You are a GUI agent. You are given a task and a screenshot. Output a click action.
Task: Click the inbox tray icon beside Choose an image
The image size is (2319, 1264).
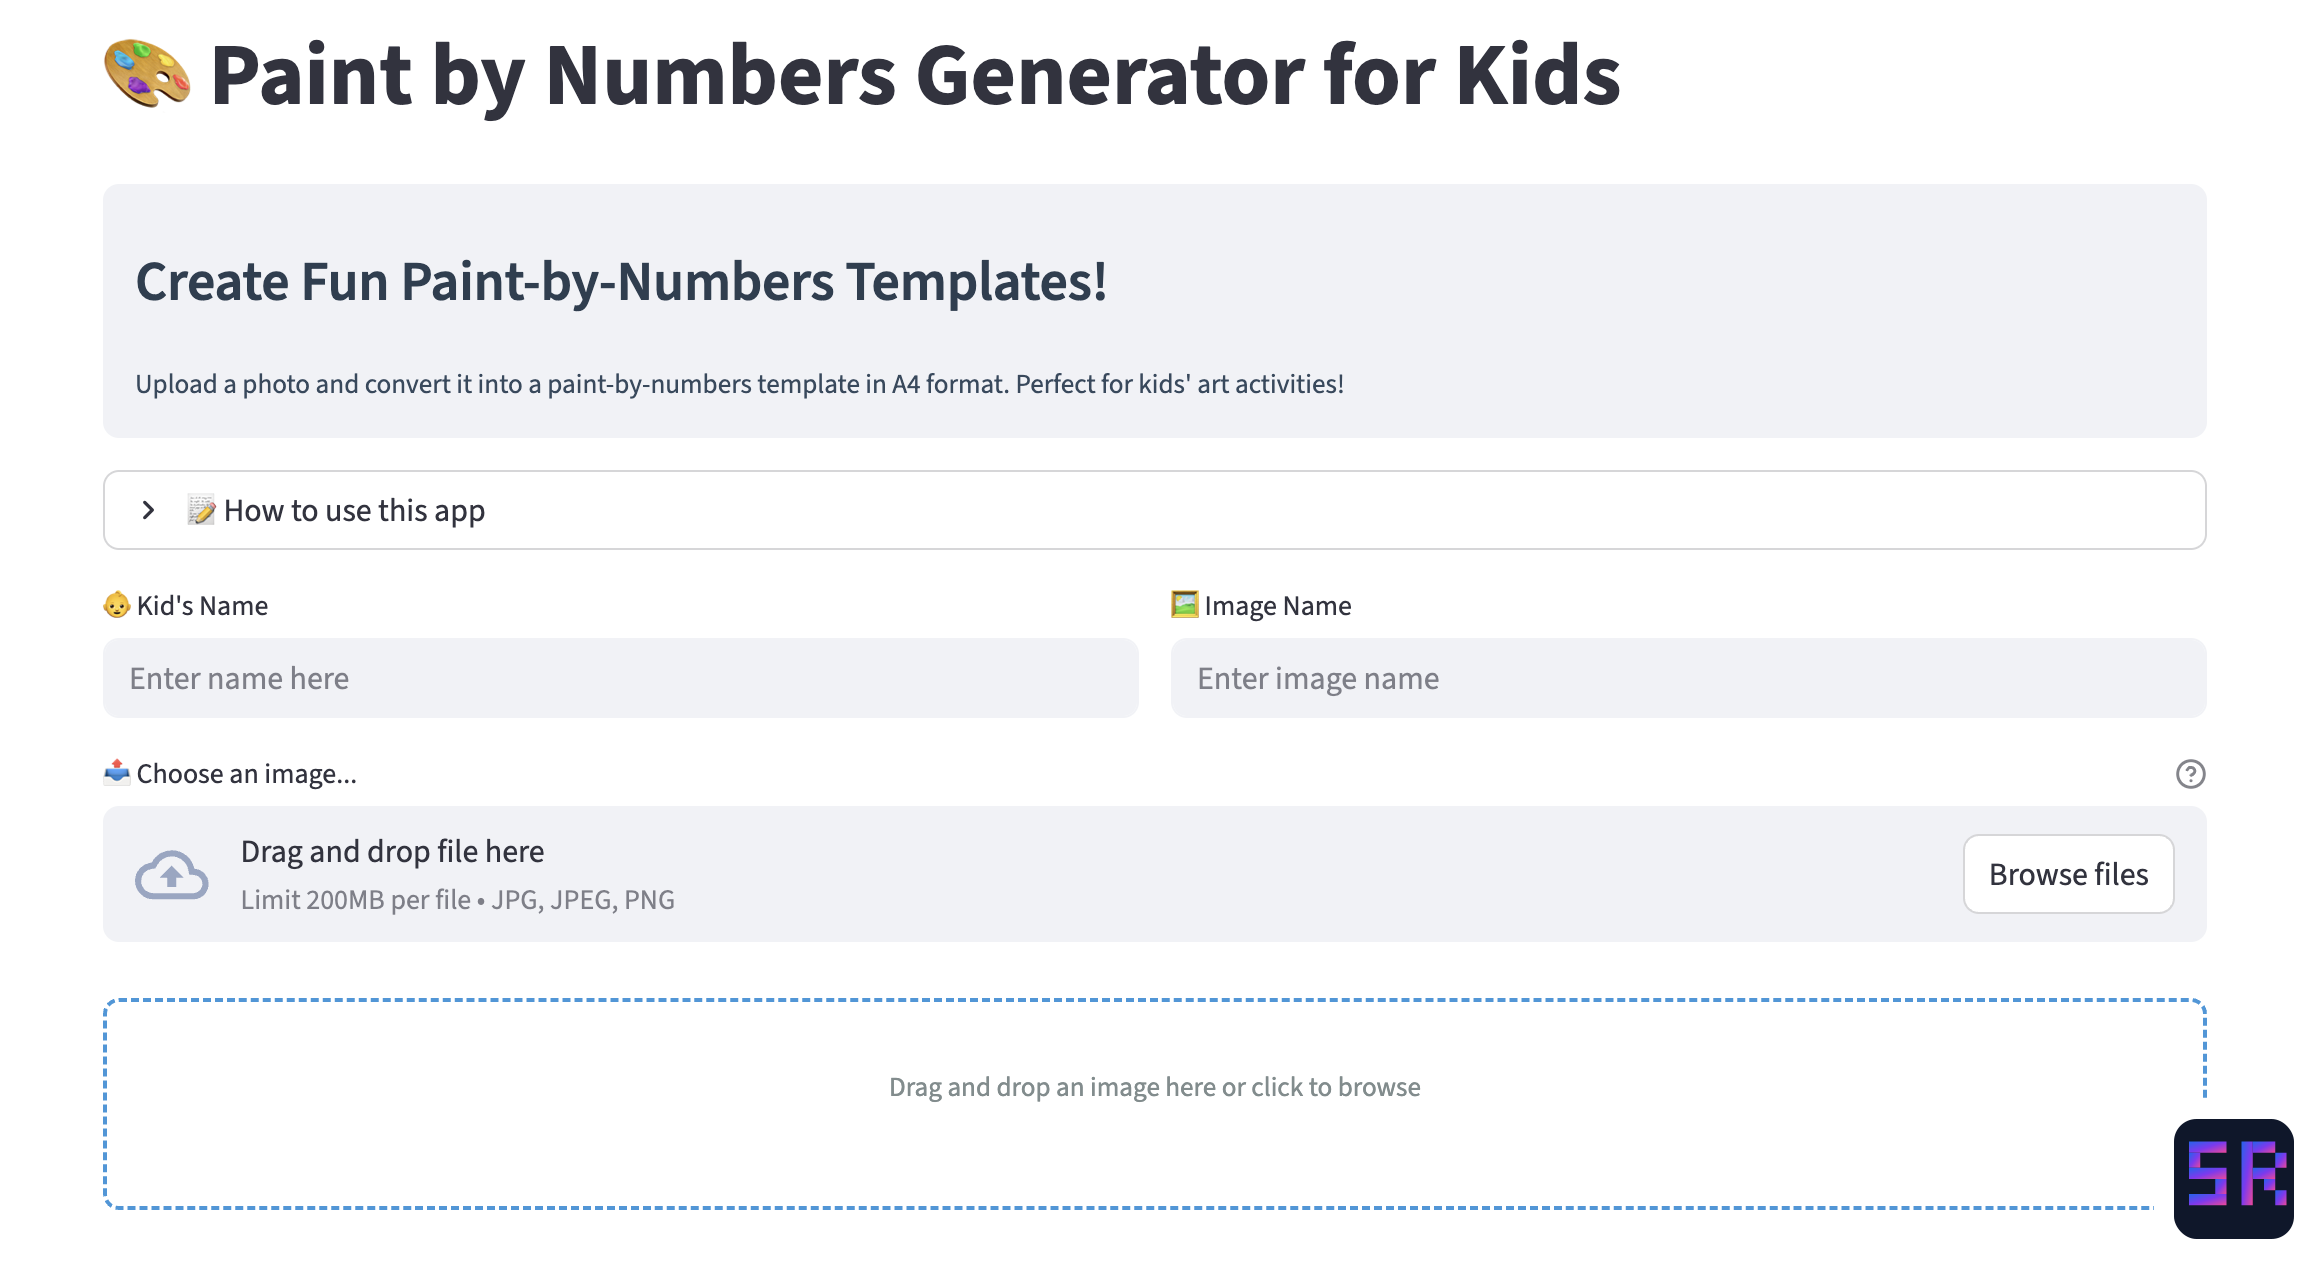[117, 772]
